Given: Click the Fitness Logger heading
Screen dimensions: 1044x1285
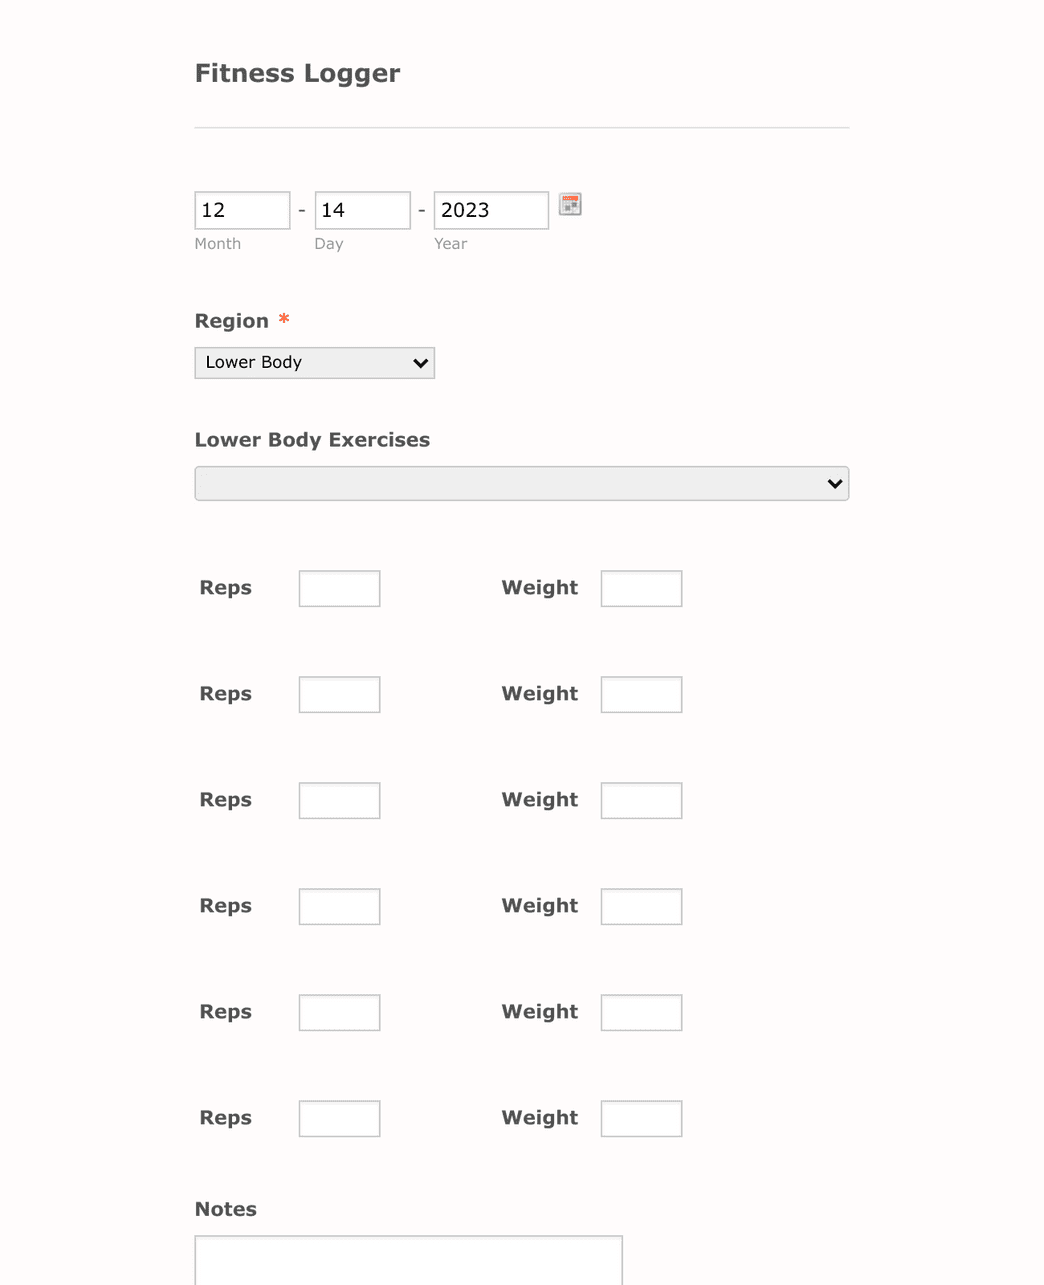Looking at the screenshot, I should tap(297, 73).
